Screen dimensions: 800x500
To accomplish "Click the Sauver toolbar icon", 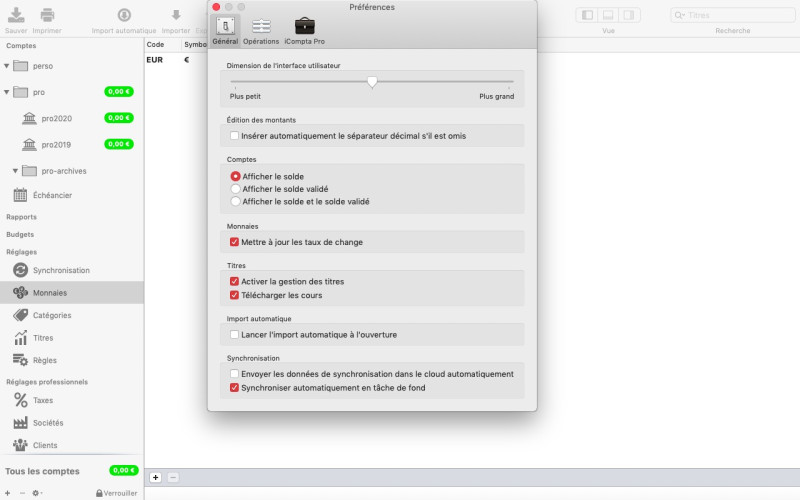I will tap(16, 16).
